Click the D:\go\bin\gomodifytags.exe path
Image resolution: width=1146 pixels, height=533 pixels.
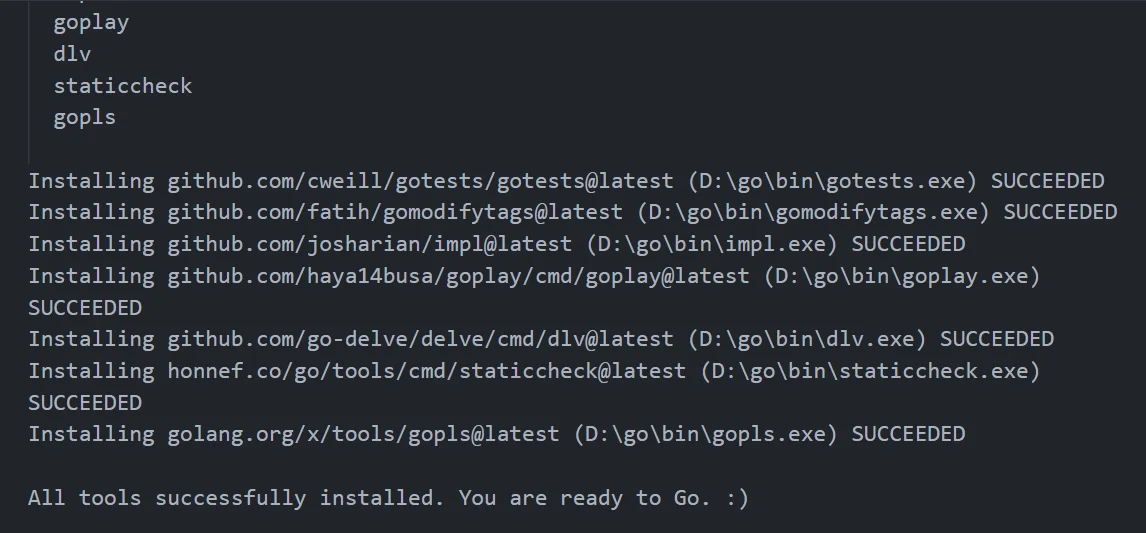pyautogui.click(x=813, y=212)
